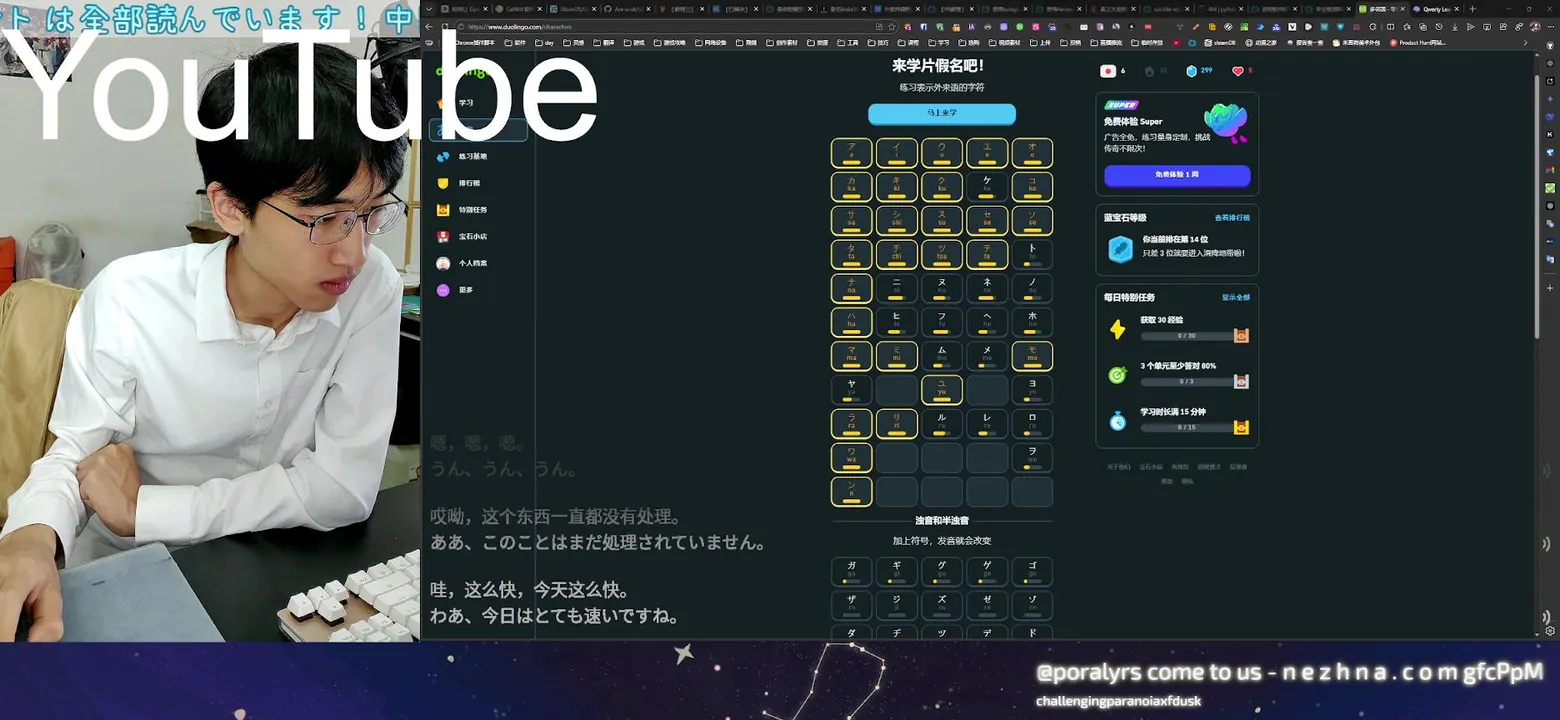
Task: Select the katakana ア (a) tile
Action: coord(851,153)
